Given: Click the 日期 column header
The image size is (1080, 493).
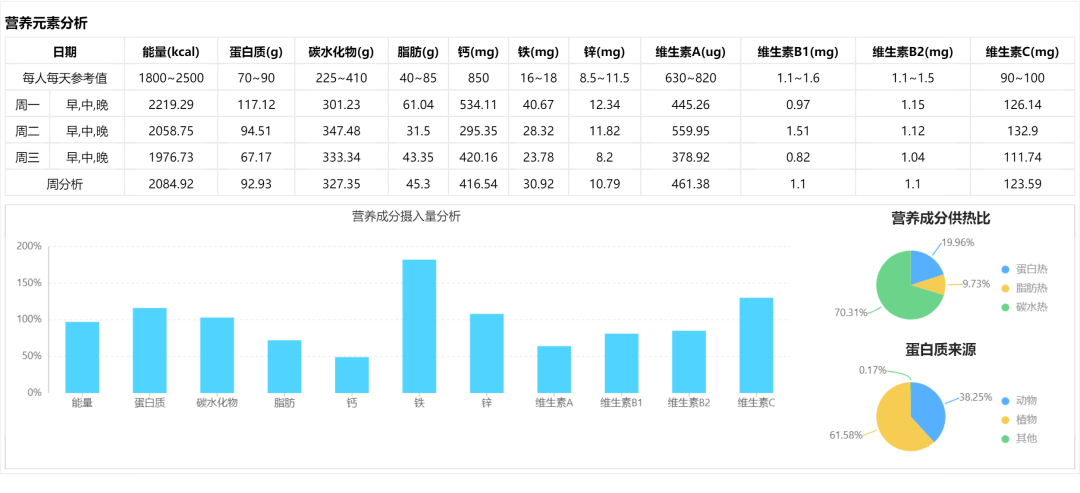Looking at the screenshot, I should coord(65,51).
